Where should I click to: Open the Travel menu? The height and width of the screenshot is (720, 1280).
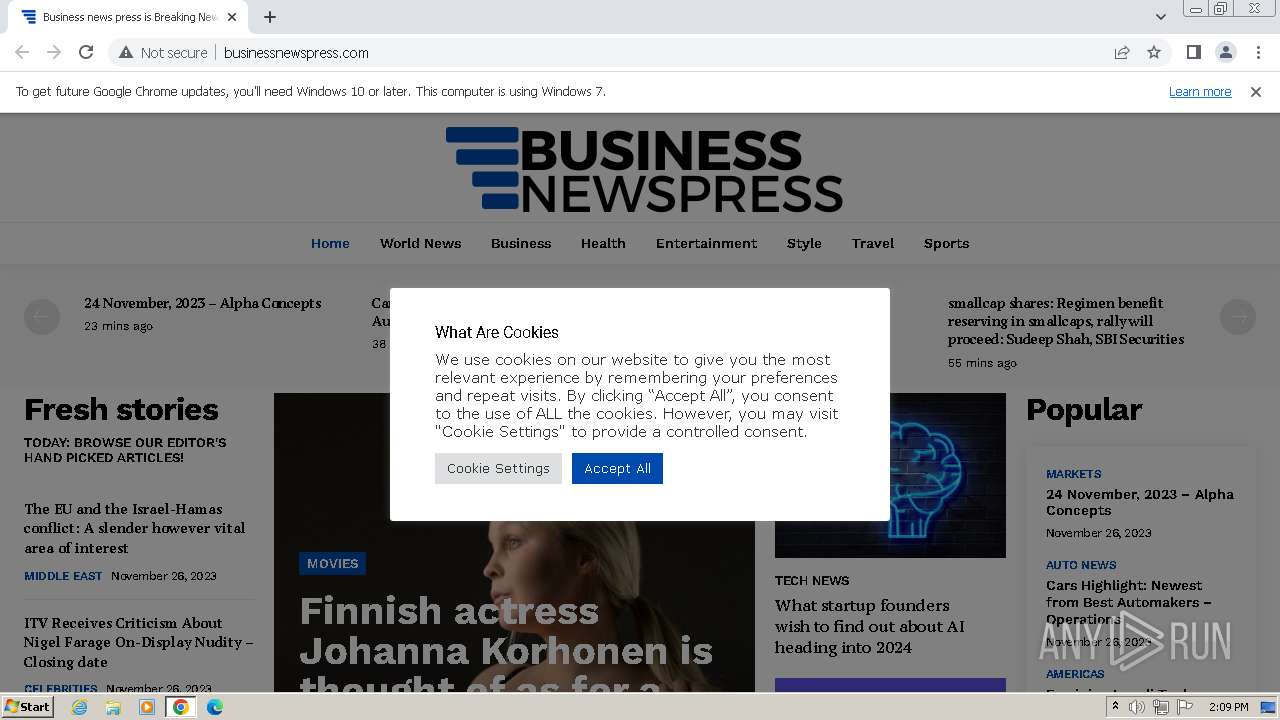click(x=873, y=243)
